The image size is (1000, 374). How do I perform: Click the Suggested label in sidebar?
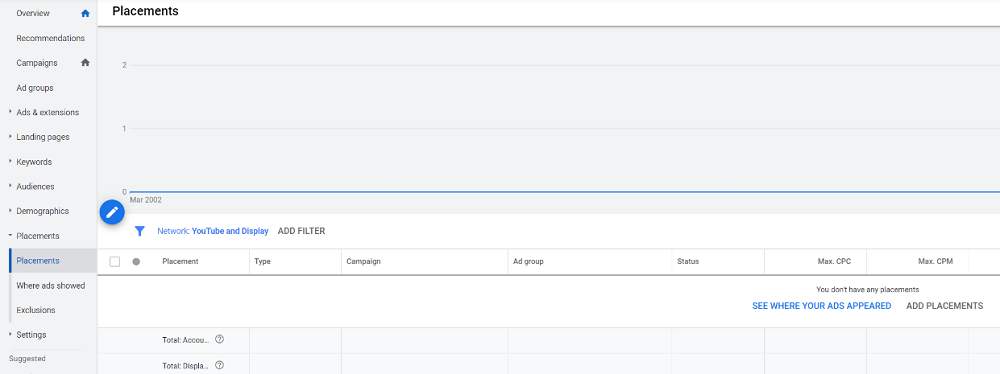(27, 359)
